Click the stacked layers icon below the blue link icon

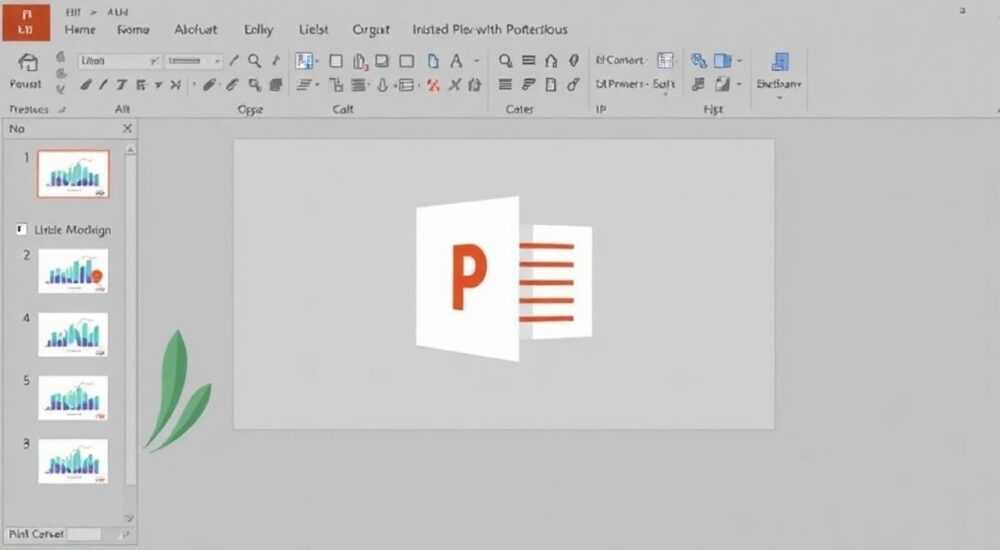pyautogui.click(x=698, y=84)
